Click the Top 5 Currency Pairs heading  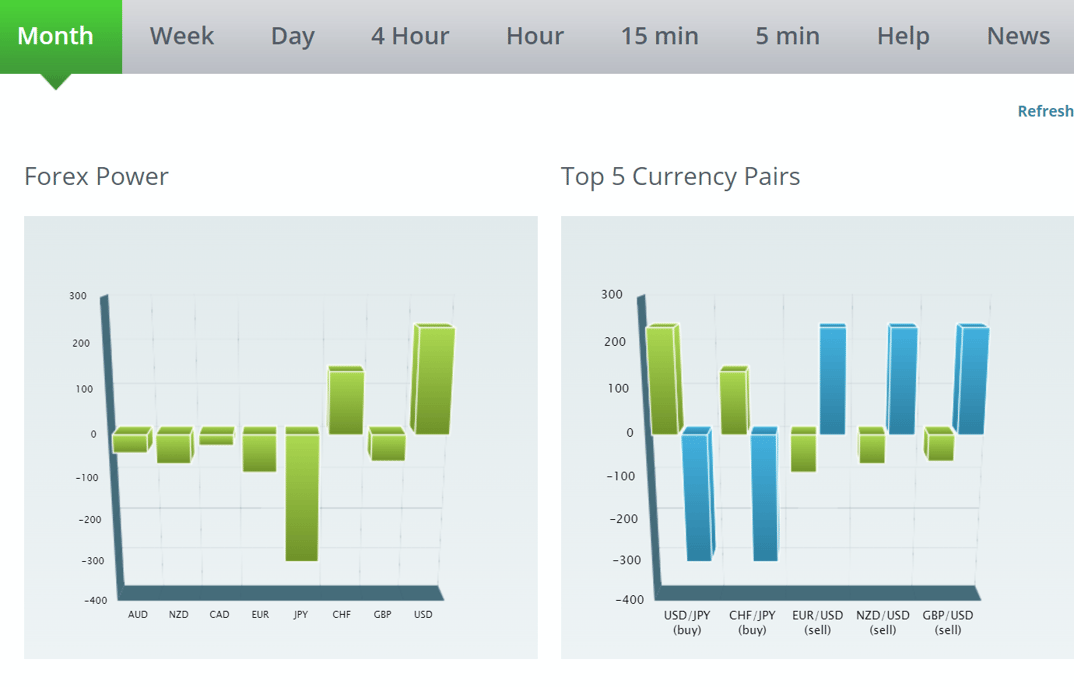pos(680,177)
